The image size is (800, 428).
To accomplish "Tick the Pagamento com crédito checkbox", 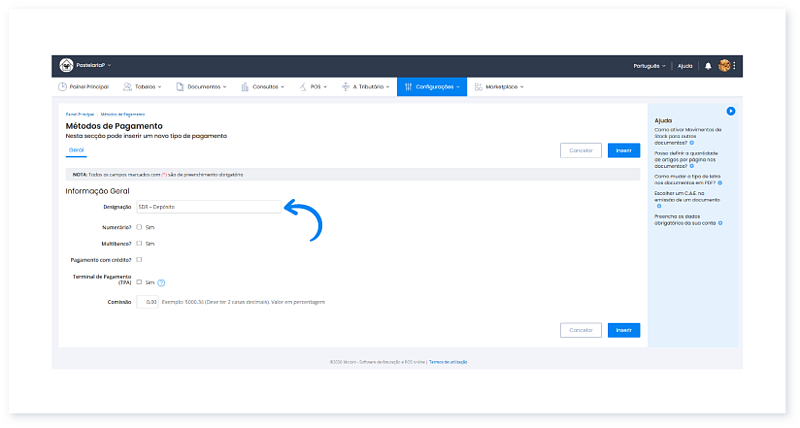I will pyautogui.click(x=139, y=260).
